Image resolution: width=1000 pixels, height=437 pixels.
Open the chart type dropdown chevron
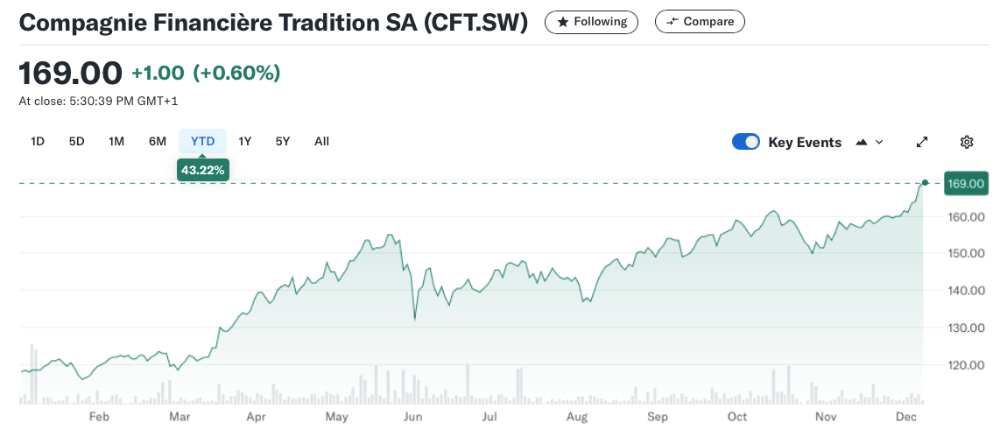point(880,142)
